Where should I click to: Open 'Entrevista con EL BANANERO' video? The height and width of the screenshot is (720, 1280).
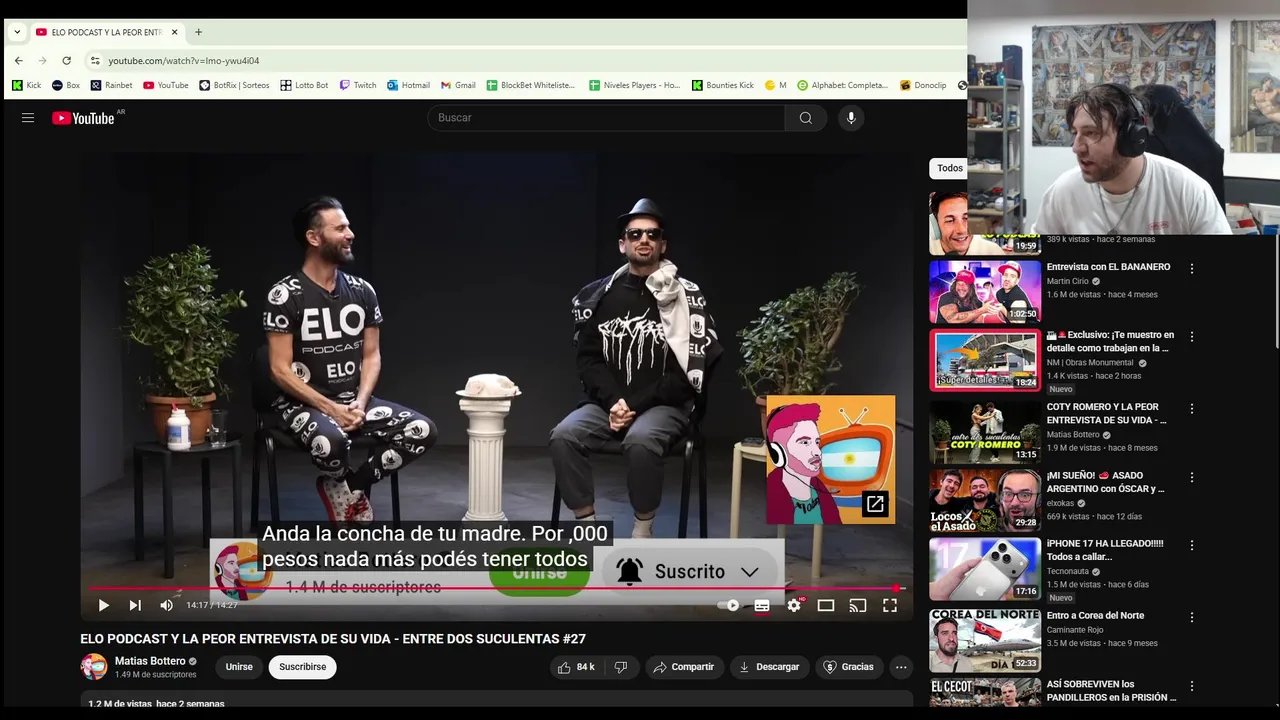point(1108,267)
